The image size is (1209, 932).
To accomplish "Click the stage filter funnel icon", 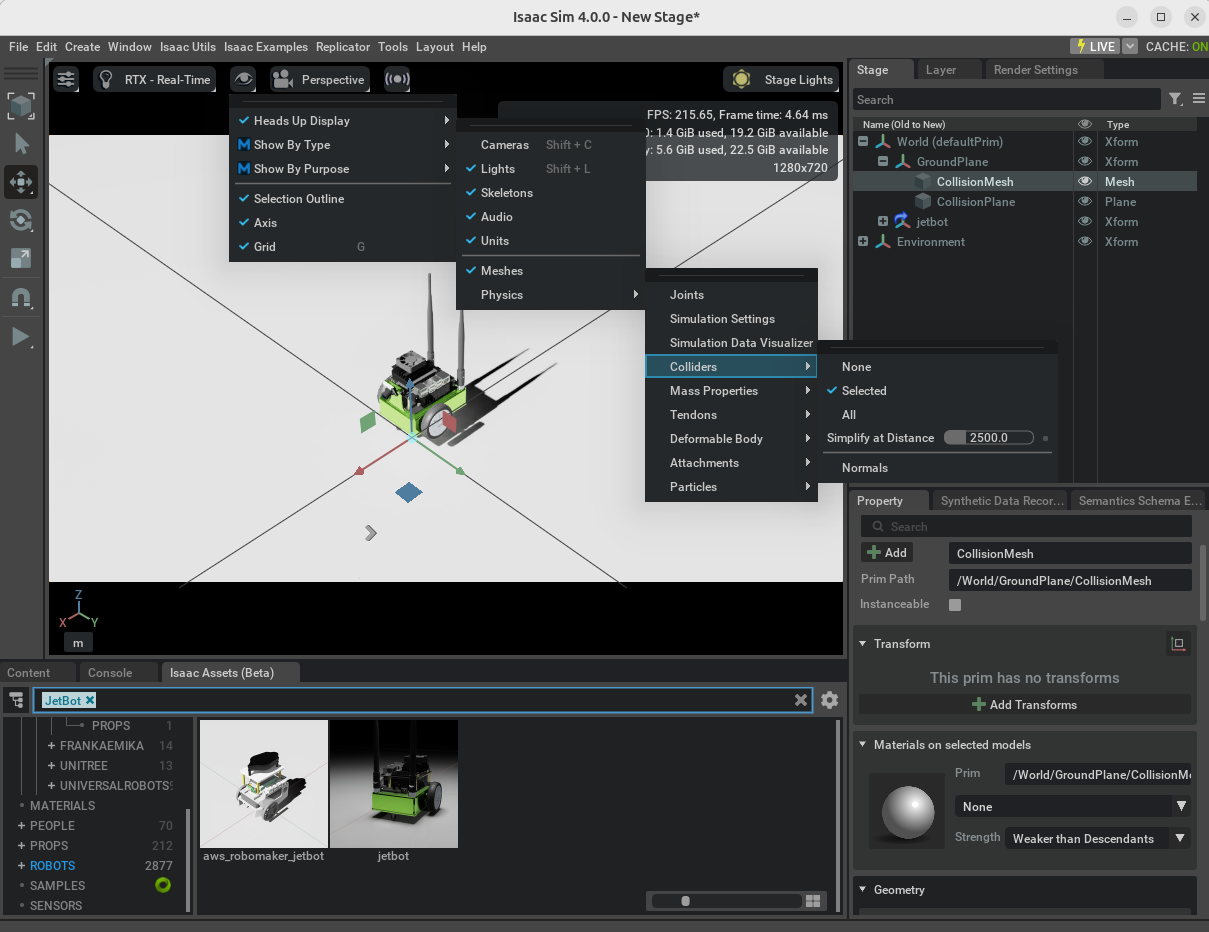I will point(1176,99).
